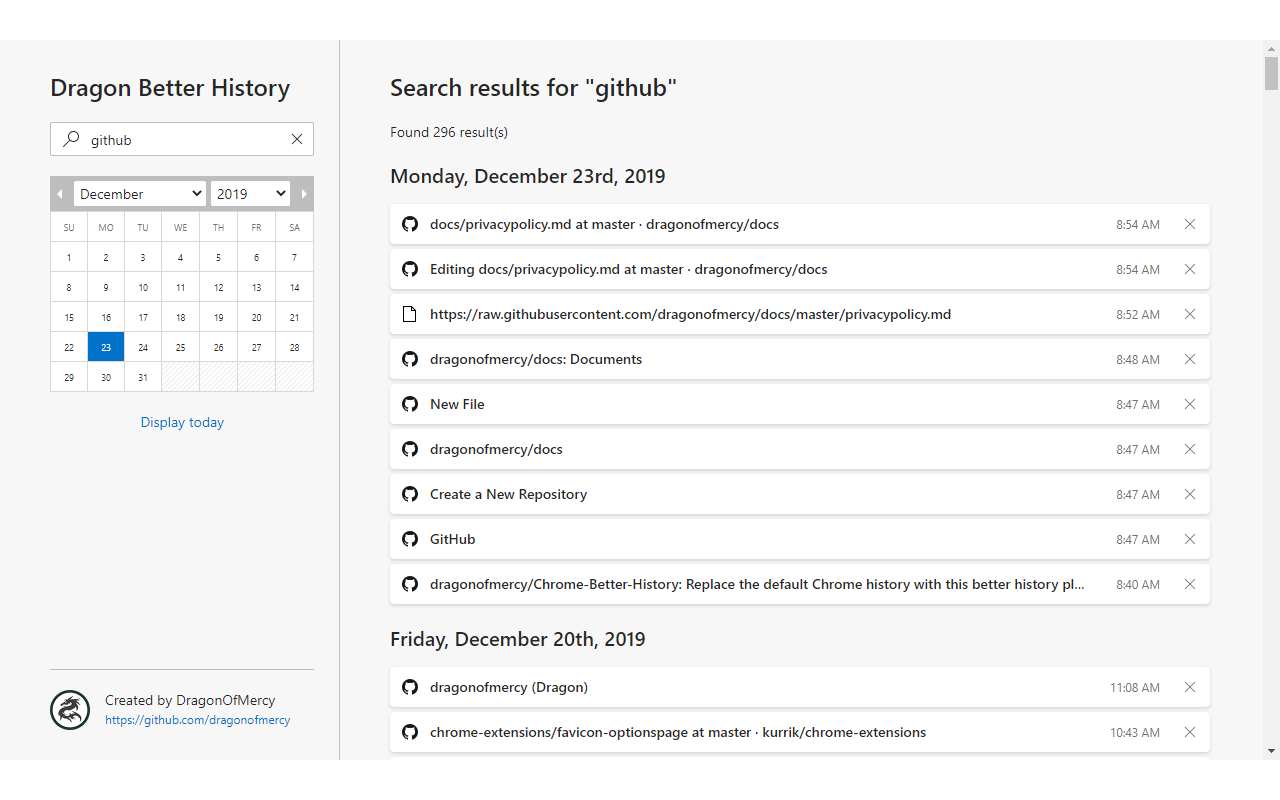1280x800 pixels.
Task: Remove 'dragonofmercy (Dragon)' history entry
Action: coord(1190,687)
